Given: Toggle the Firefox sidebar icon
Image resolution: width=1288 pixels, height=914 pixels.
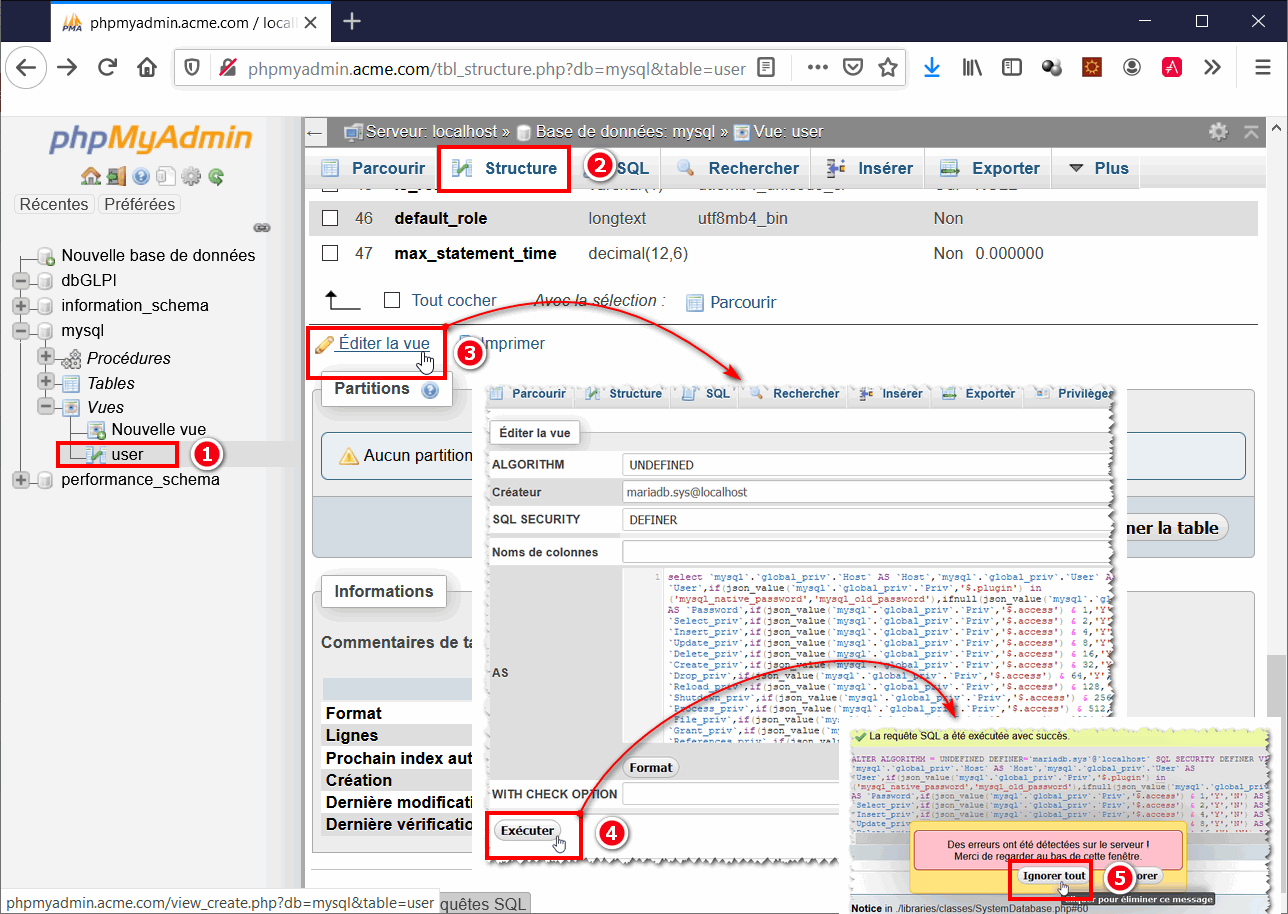Looking at the screenshot, I should click(x=1012, y=67).
